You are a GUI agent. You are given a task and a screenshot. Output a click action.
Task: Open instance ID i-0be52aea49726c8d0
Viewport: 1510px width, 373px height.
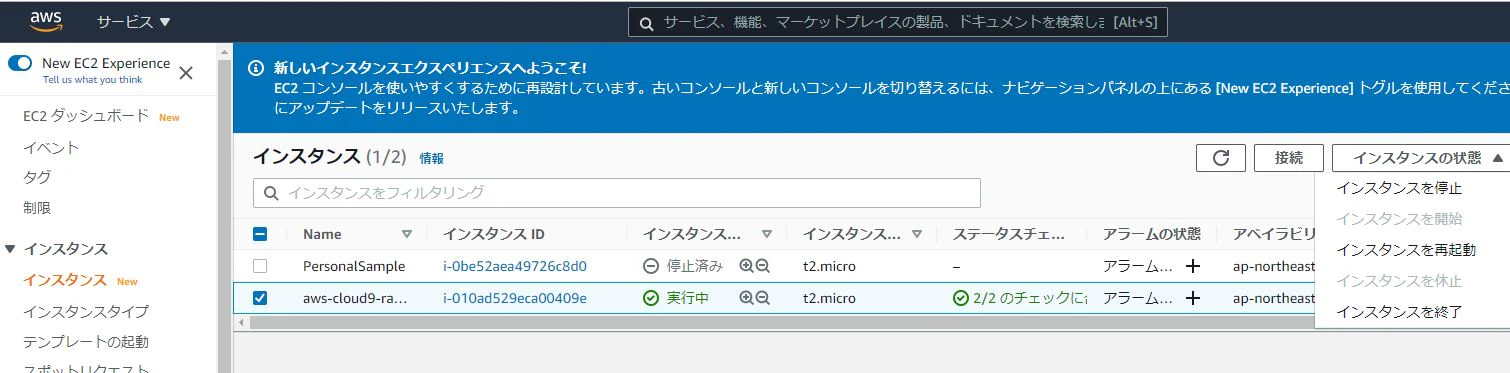[x=514, y=266]
